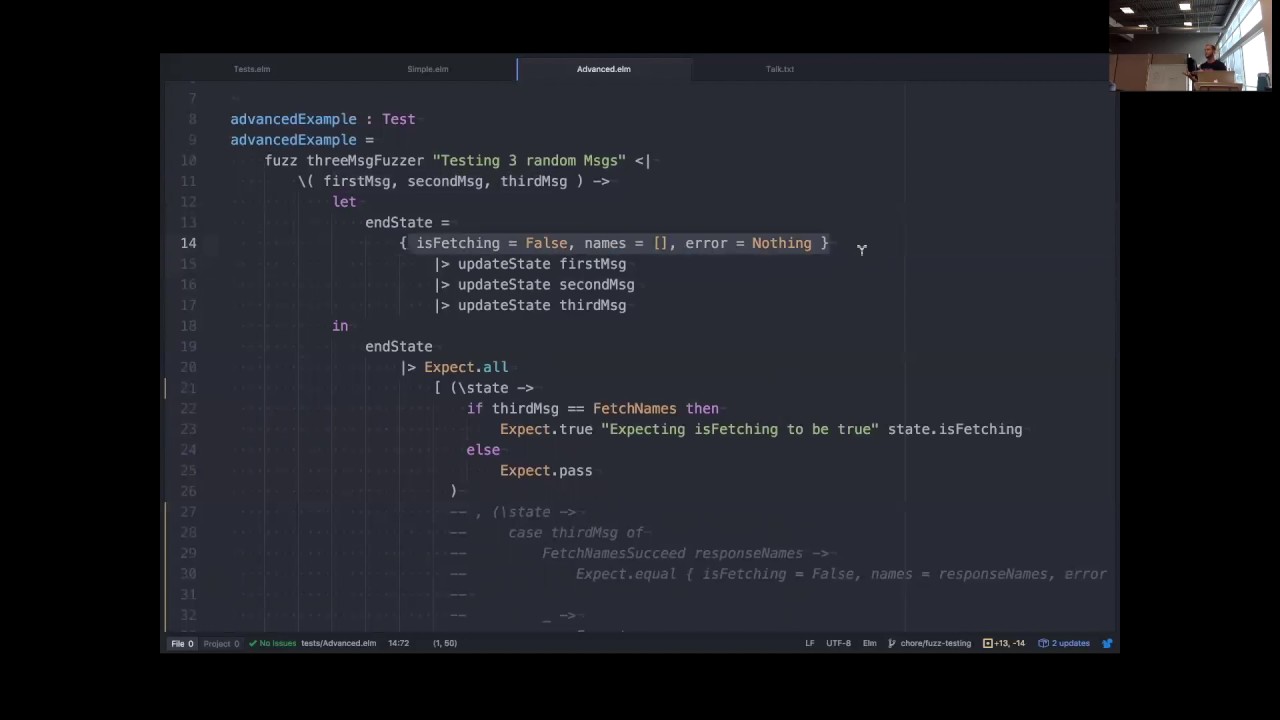Click updateState secondMsg on line 16

click(x=546, y=284)
